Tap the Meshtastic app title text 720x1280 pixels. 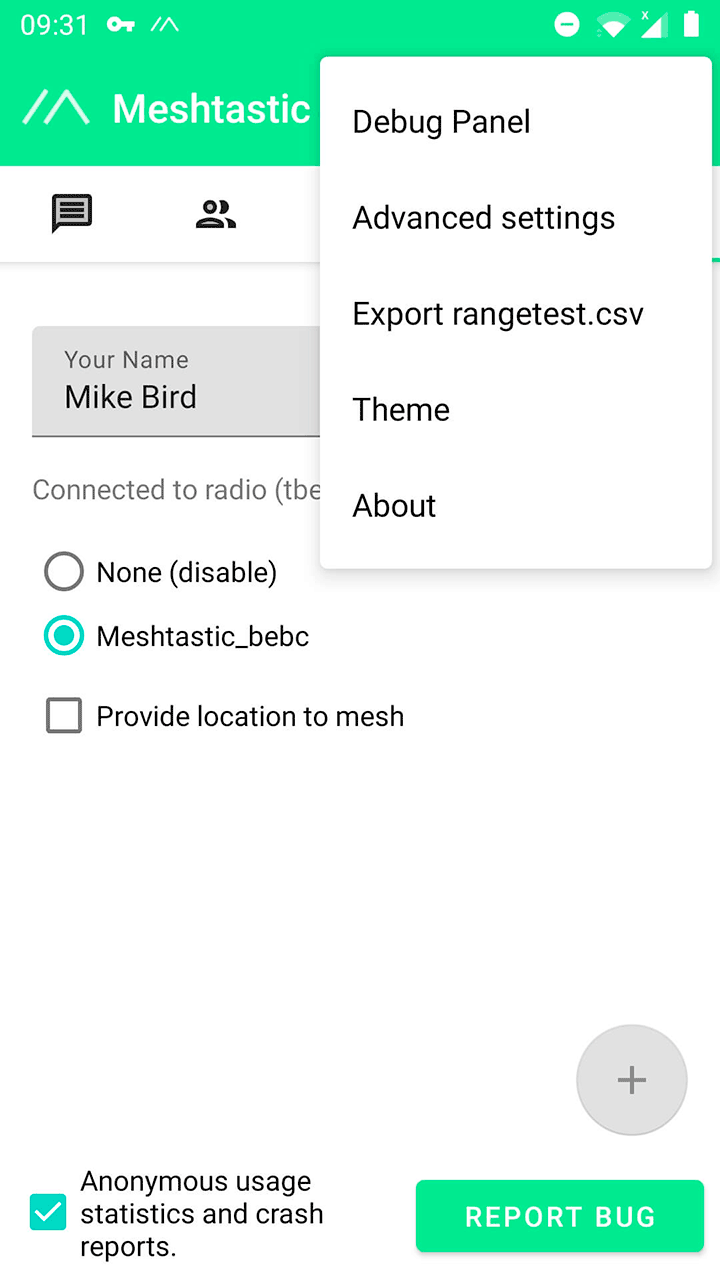211,109
